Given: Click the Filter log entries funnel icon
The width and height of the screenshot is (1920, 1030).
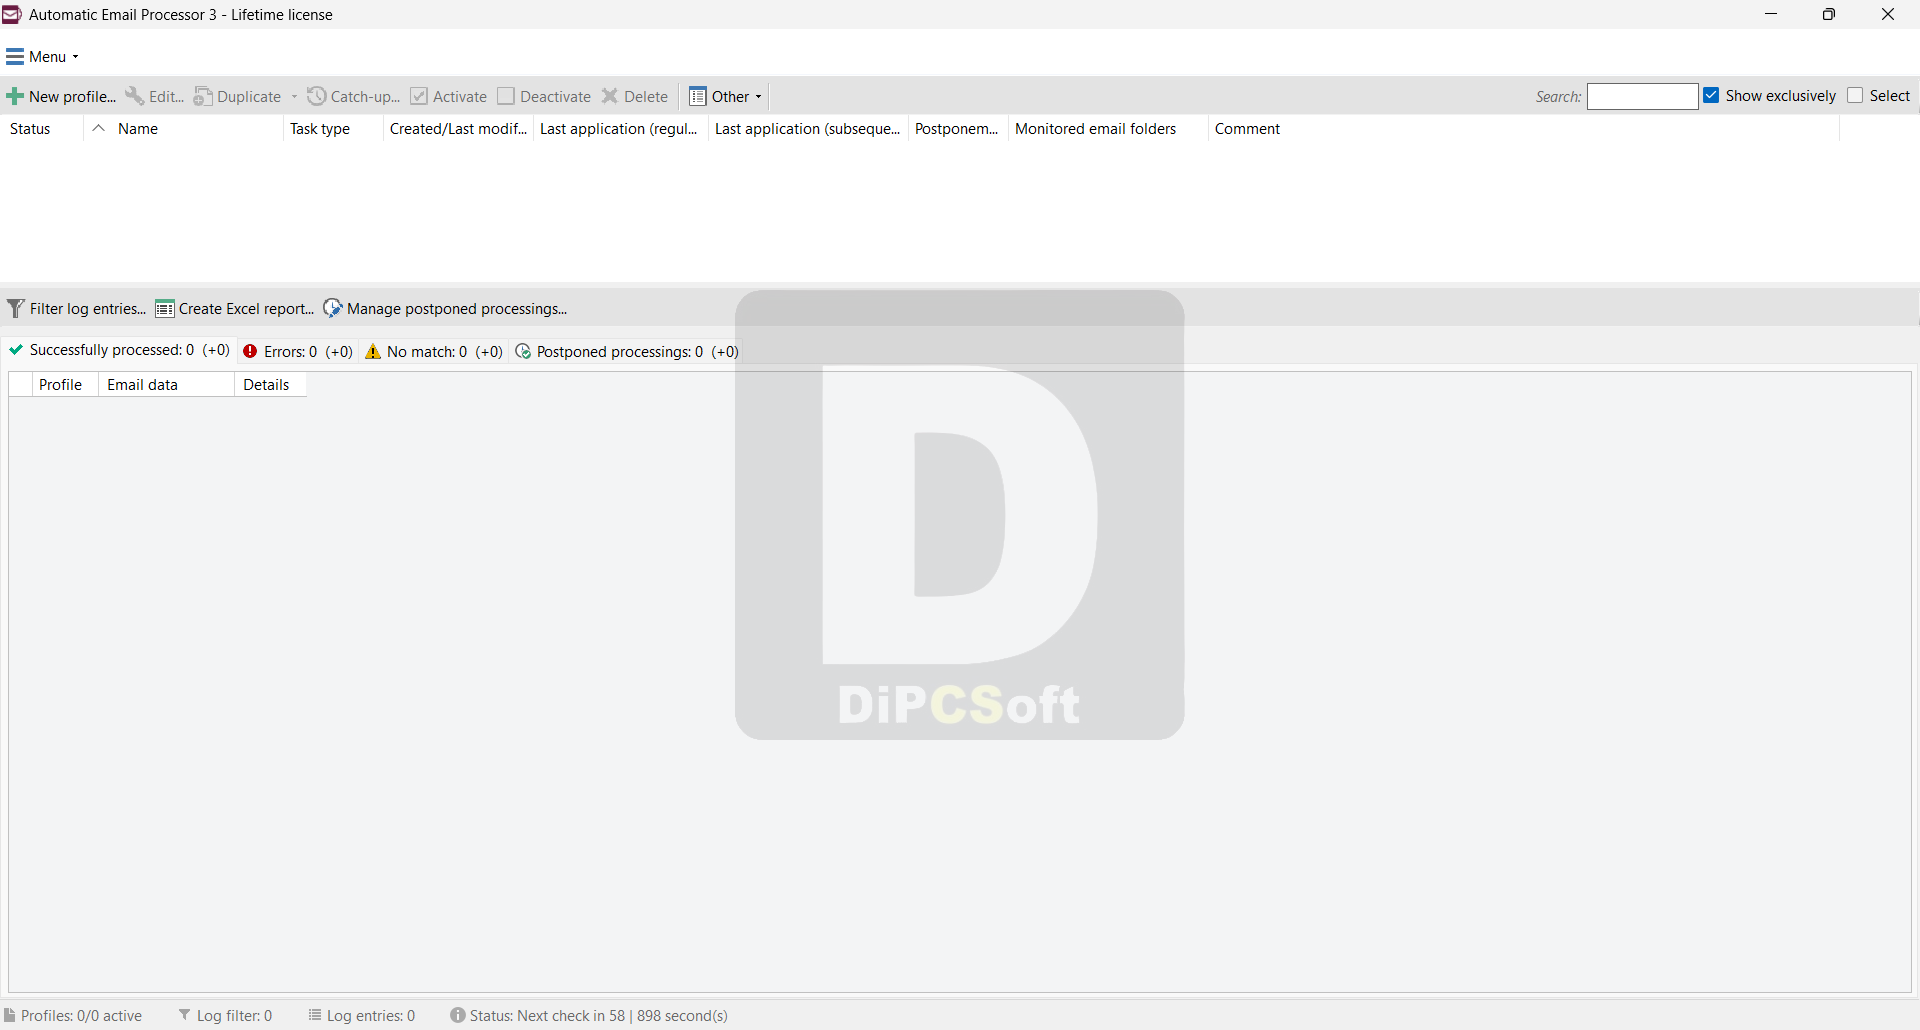Looking at the screenshot, I should pyautogui.click(x=16, y=309).
